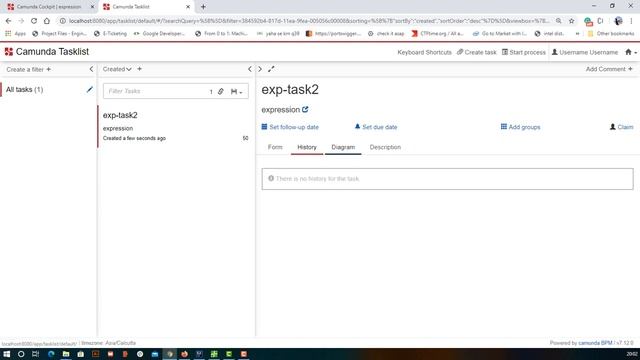Click the address bar URL

tap(309, 21)
